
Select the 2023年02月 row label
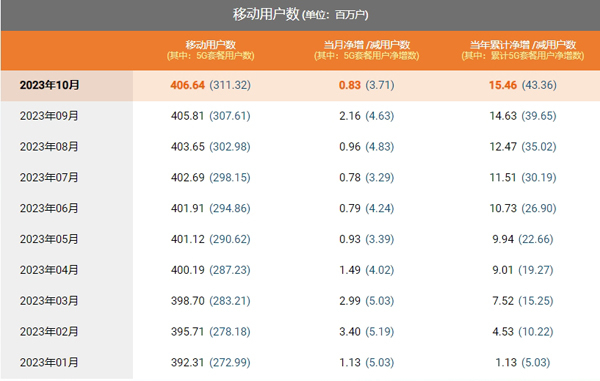[49, 331]
